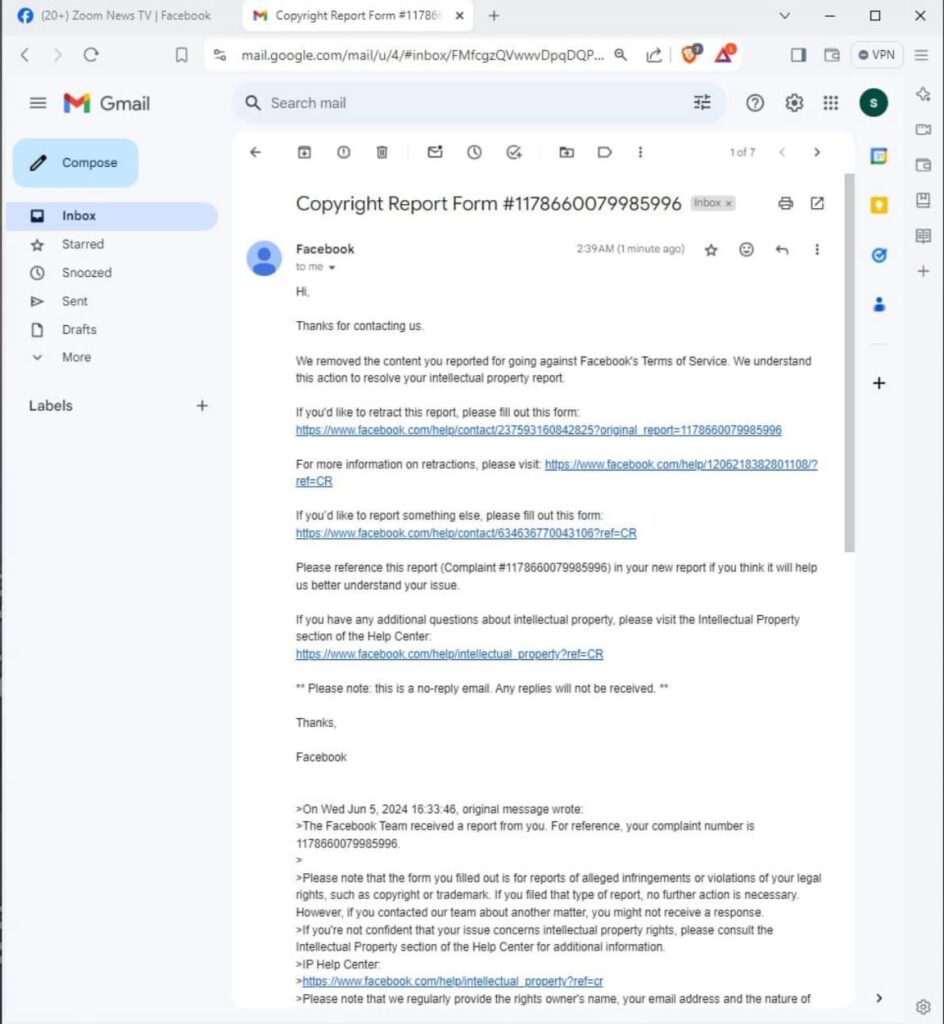This screenshot has height=1024, width=944.
Task: Select the Inbox folder
Action: [112, 216]
